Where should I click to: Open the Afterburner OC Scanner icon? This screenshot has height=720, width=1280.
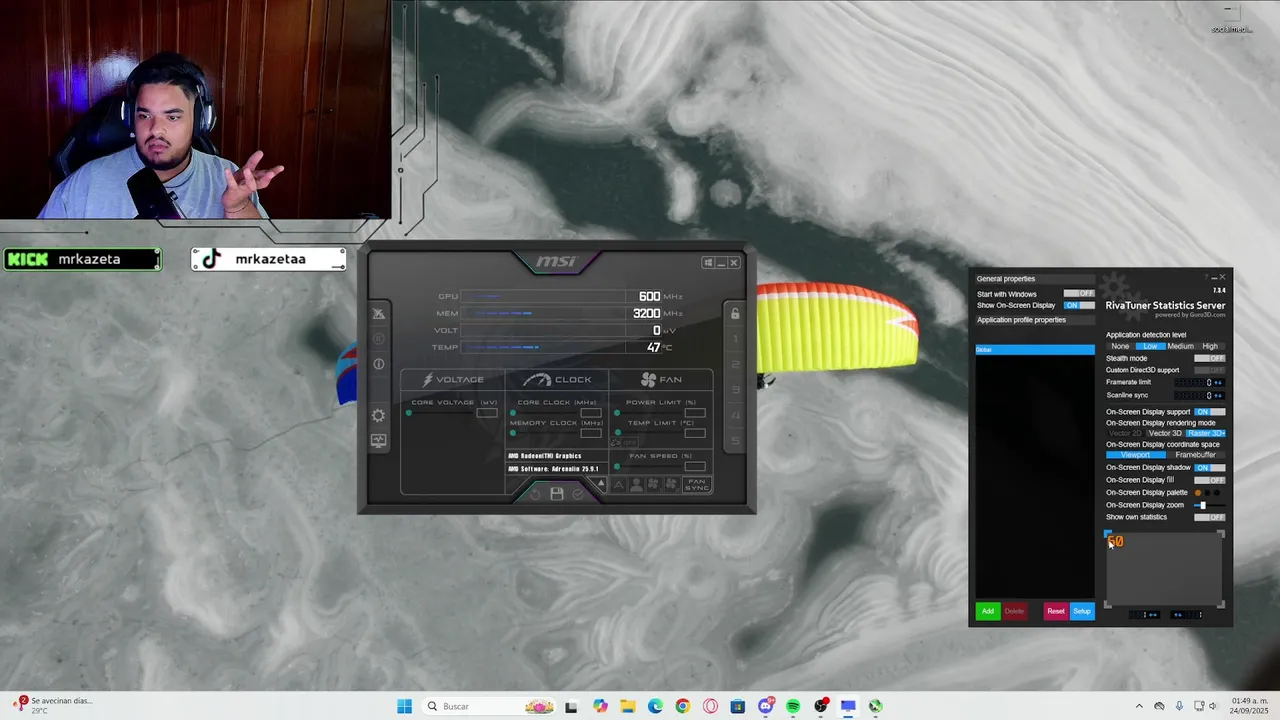tap(378, 313)
